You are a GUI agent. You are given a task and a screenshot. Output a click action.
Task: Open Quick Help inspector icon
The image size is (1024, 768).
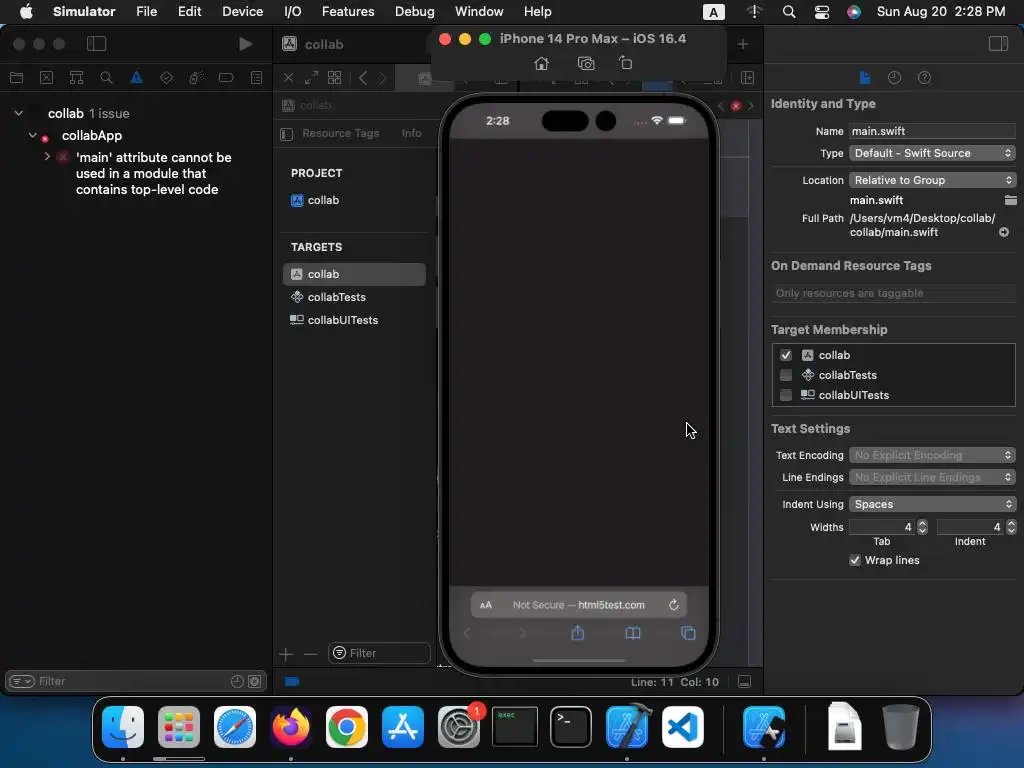[924, 78]
